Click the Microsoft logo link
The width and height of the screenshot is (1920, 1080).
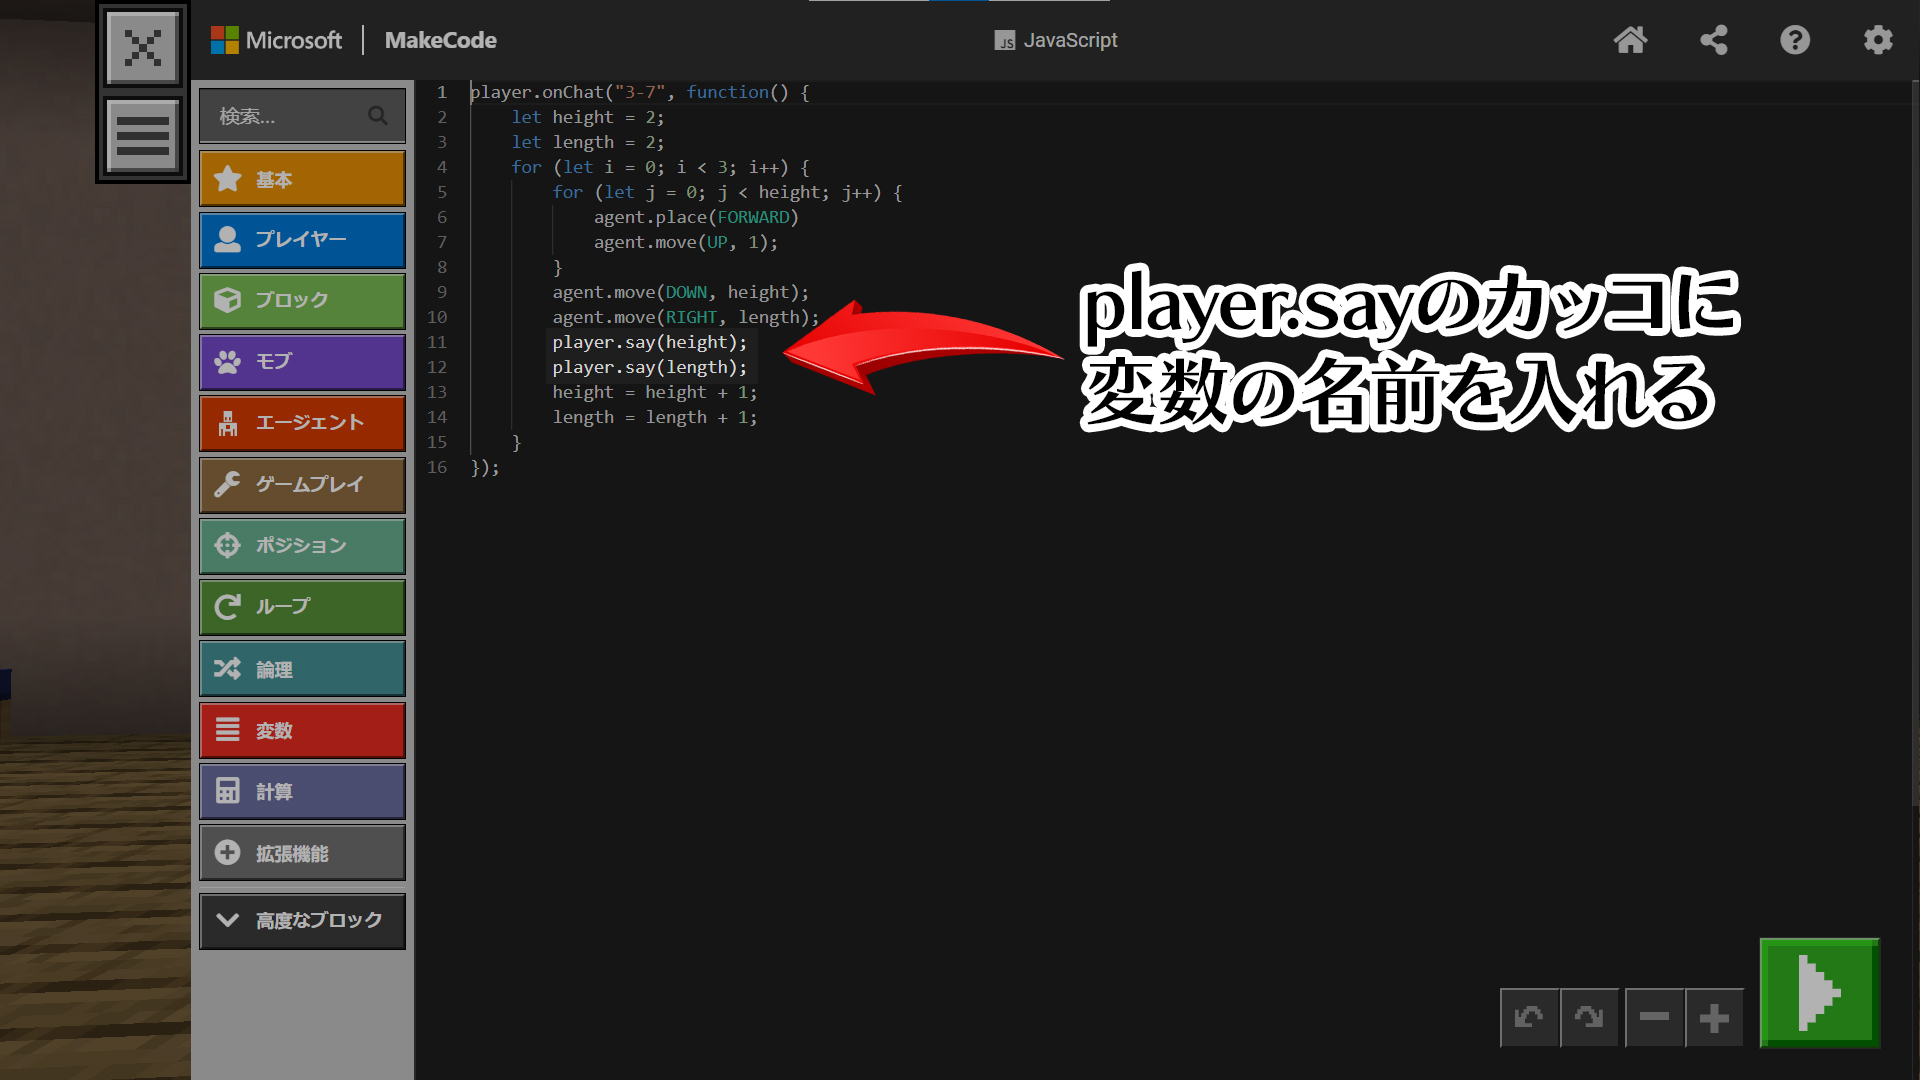(x=276, y=40)
